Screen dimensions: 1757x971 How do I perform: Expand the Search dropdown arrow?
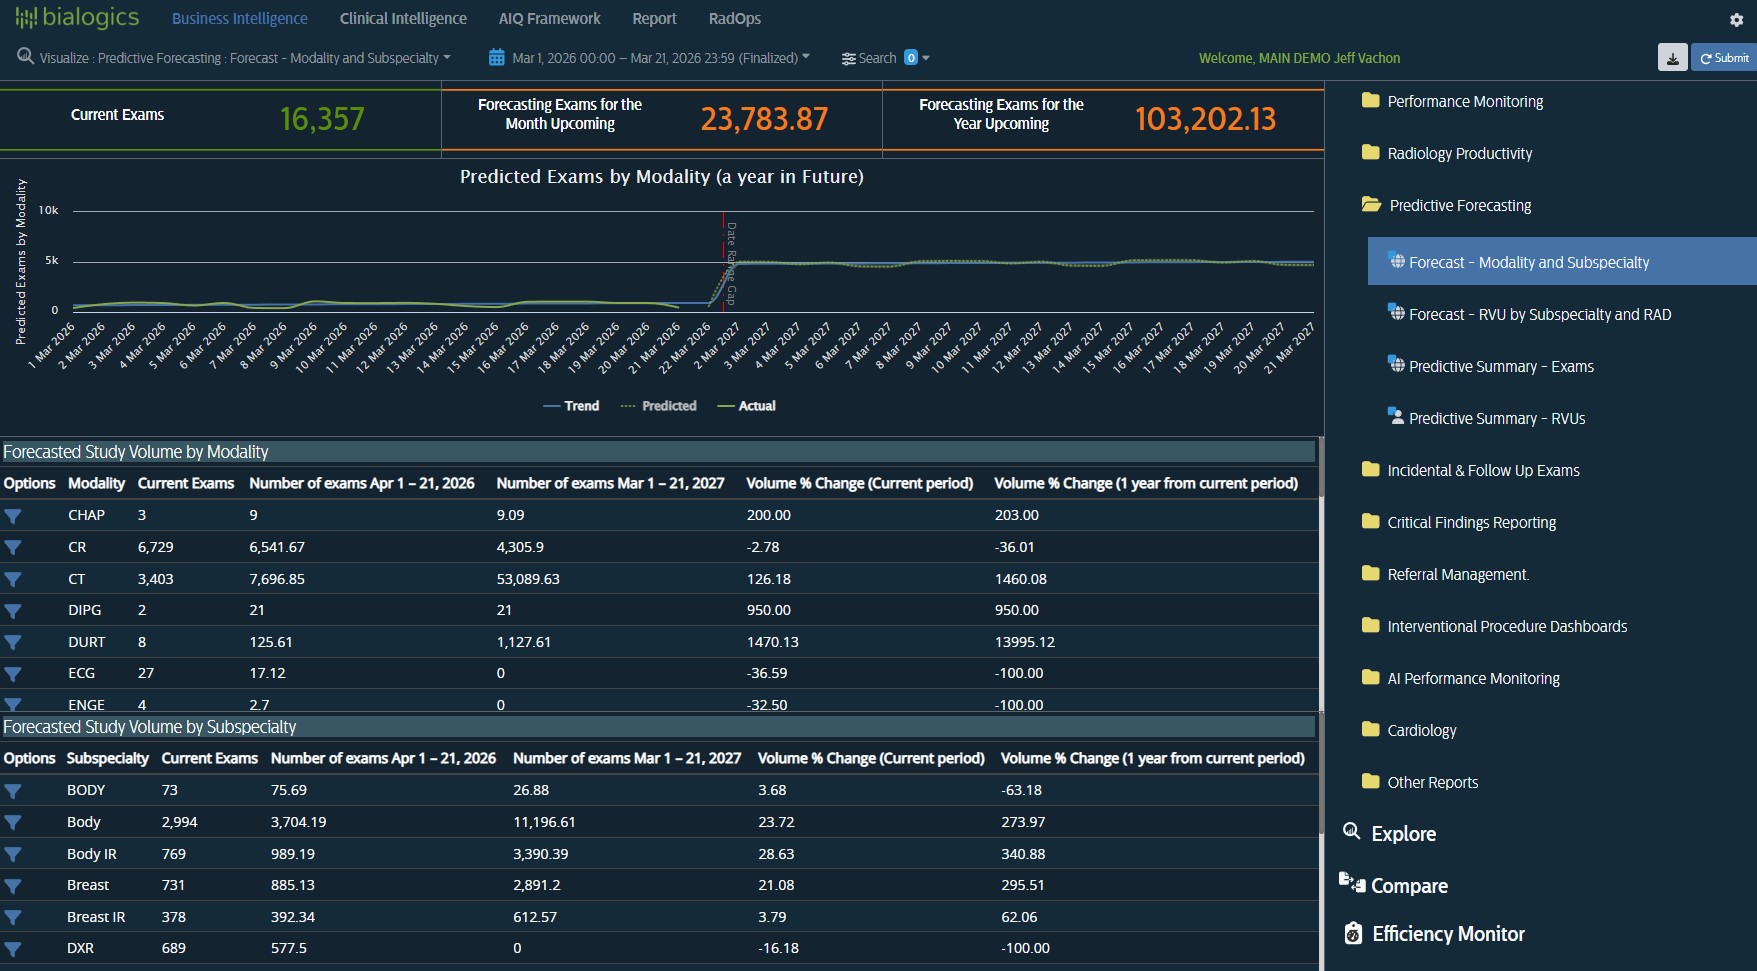926,58
